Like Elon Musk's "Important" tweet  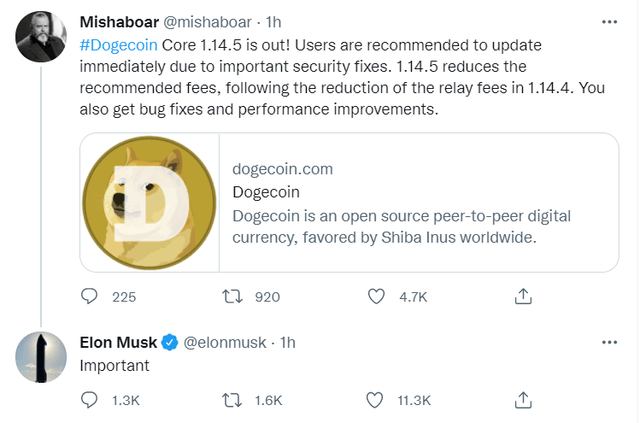(377, 400)
